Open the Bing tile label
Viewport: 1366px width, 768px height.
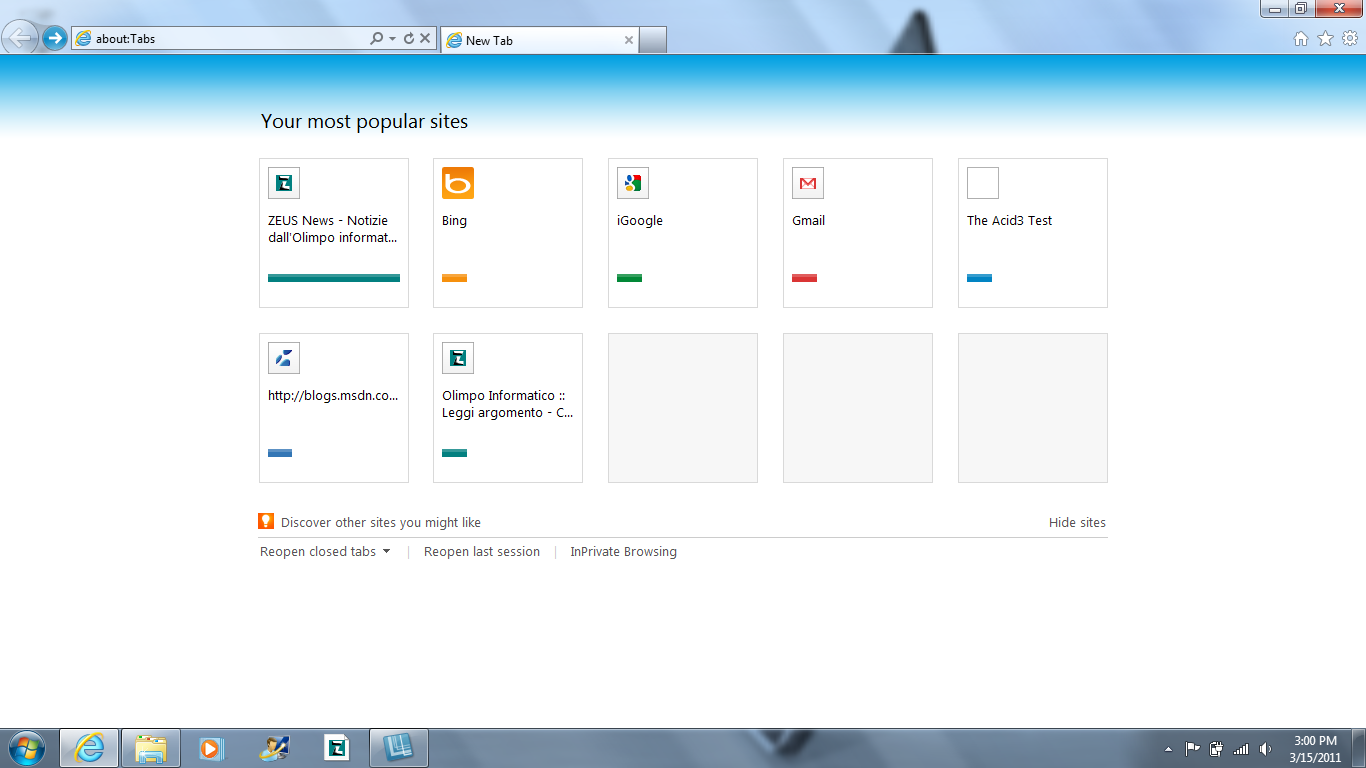[454, 221]
